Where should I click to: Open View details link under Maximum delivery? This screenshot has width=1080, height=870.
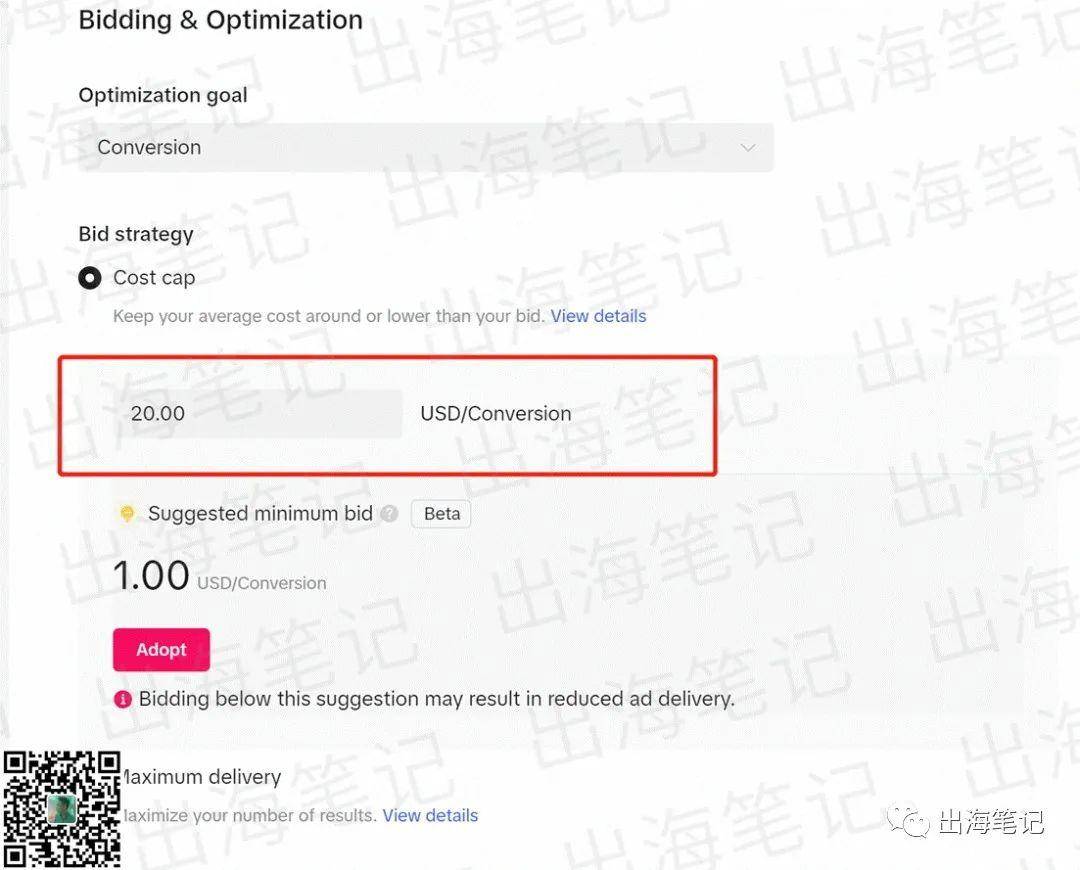click(430, 816)
